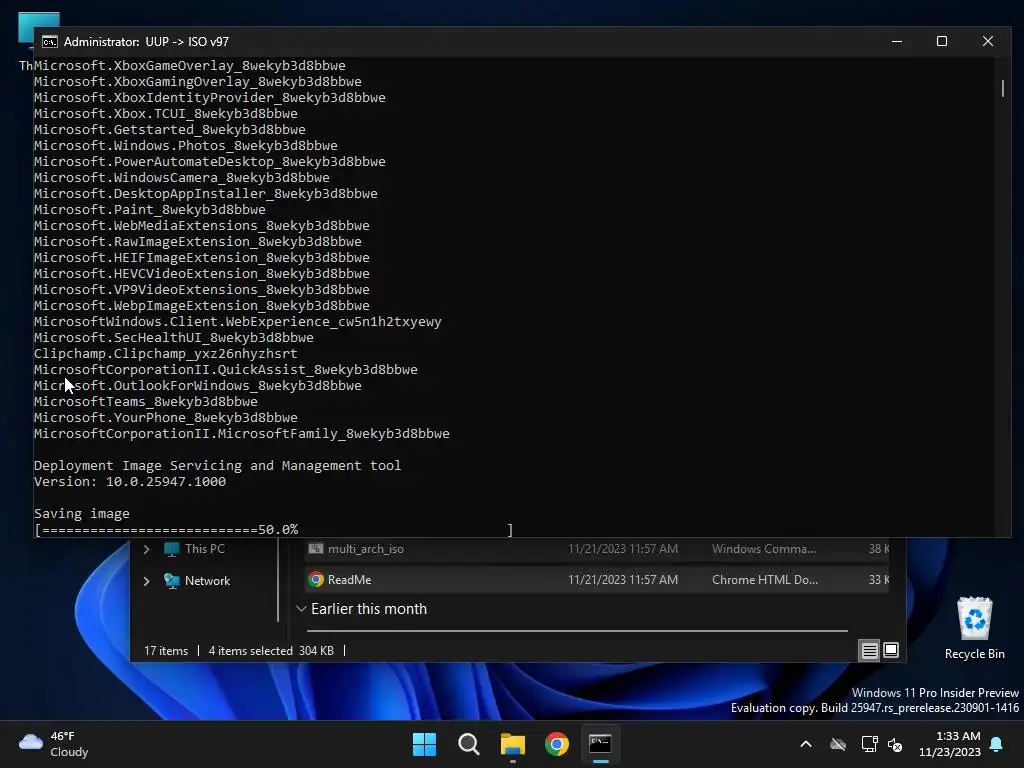Collapse the Earlier this month group

click(x=301, y=609)
